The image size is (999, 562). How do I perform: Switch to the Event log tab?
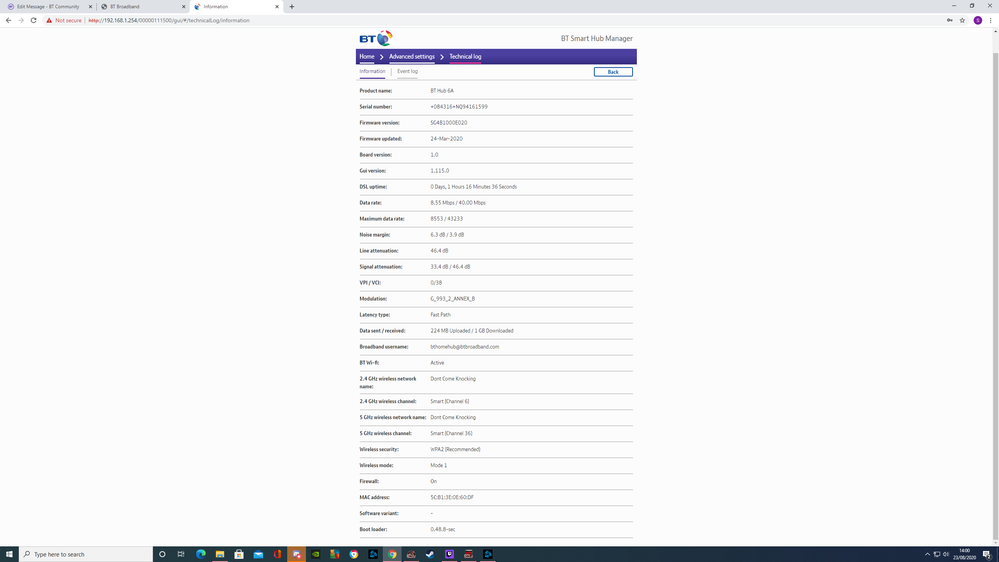pyautogui.click(x=407, y=71)
